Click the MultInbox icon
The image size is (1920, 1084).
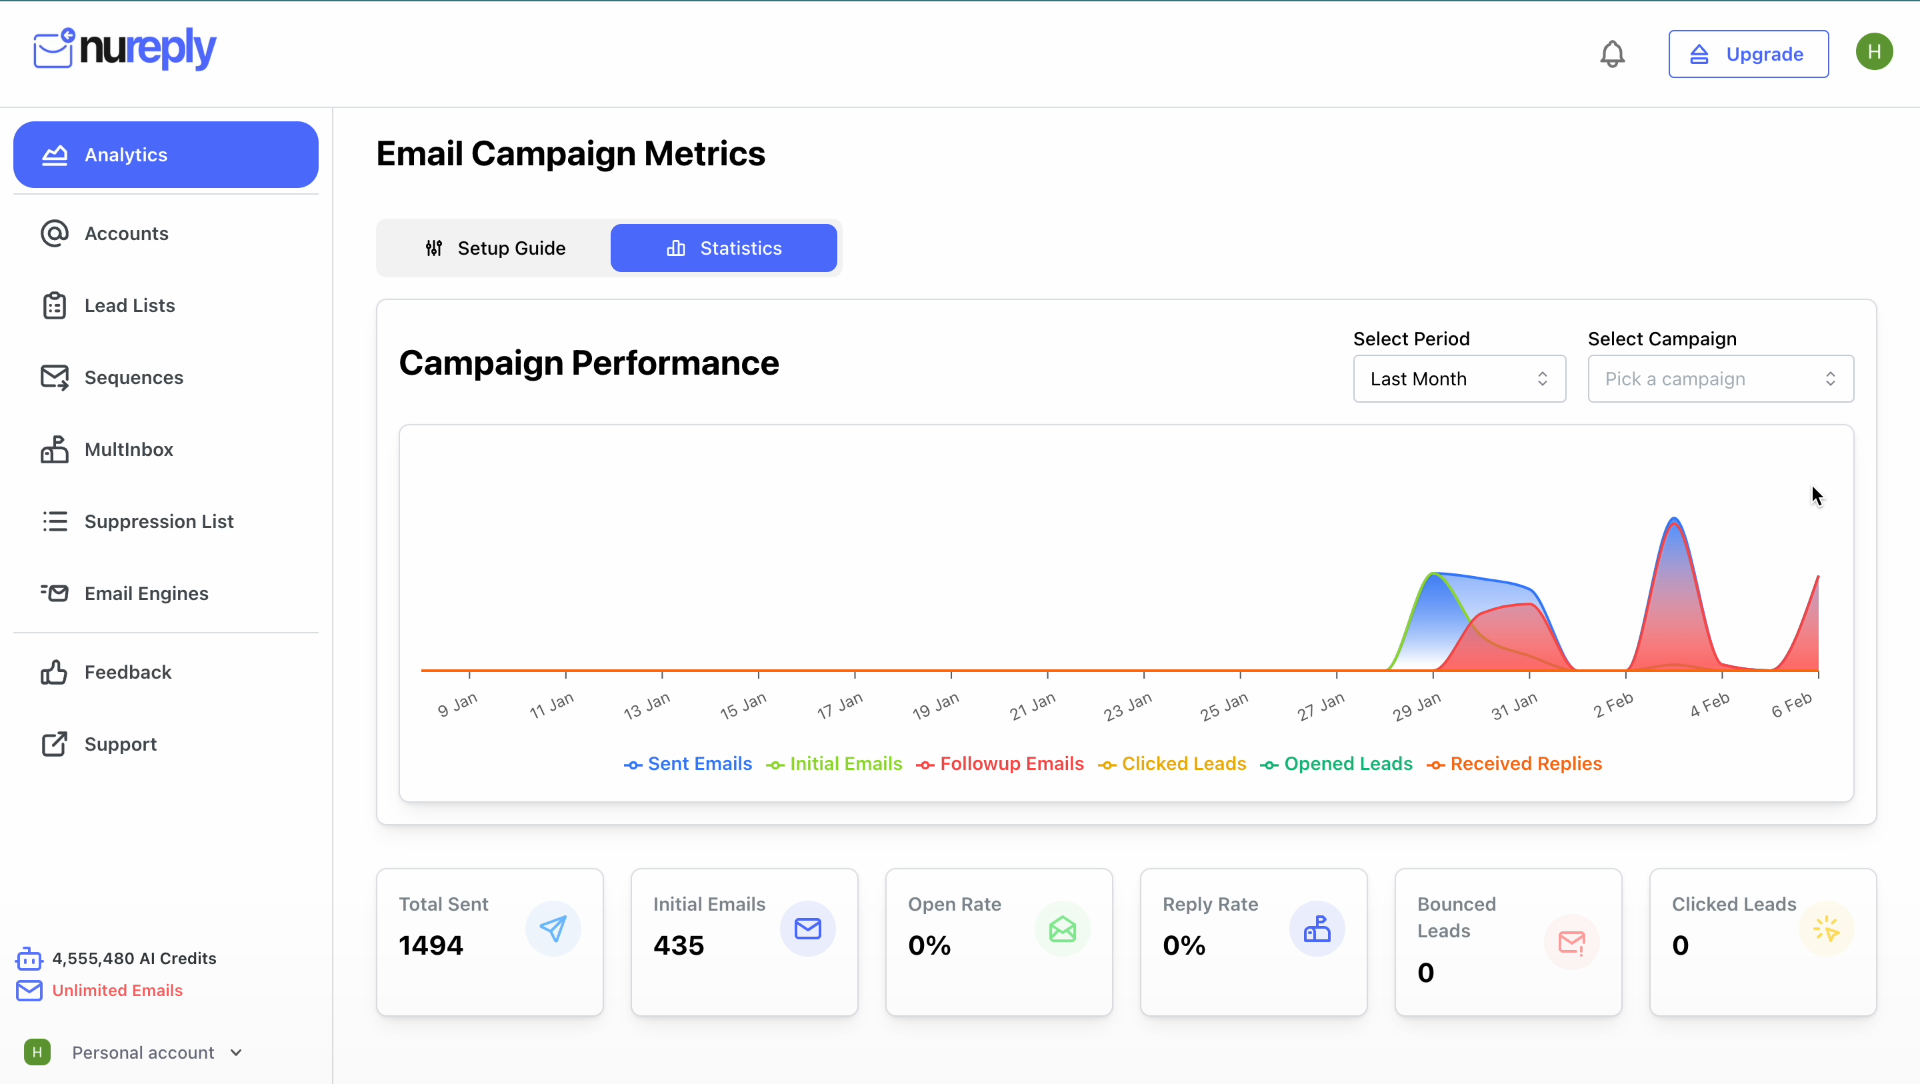tap(55, 449)
